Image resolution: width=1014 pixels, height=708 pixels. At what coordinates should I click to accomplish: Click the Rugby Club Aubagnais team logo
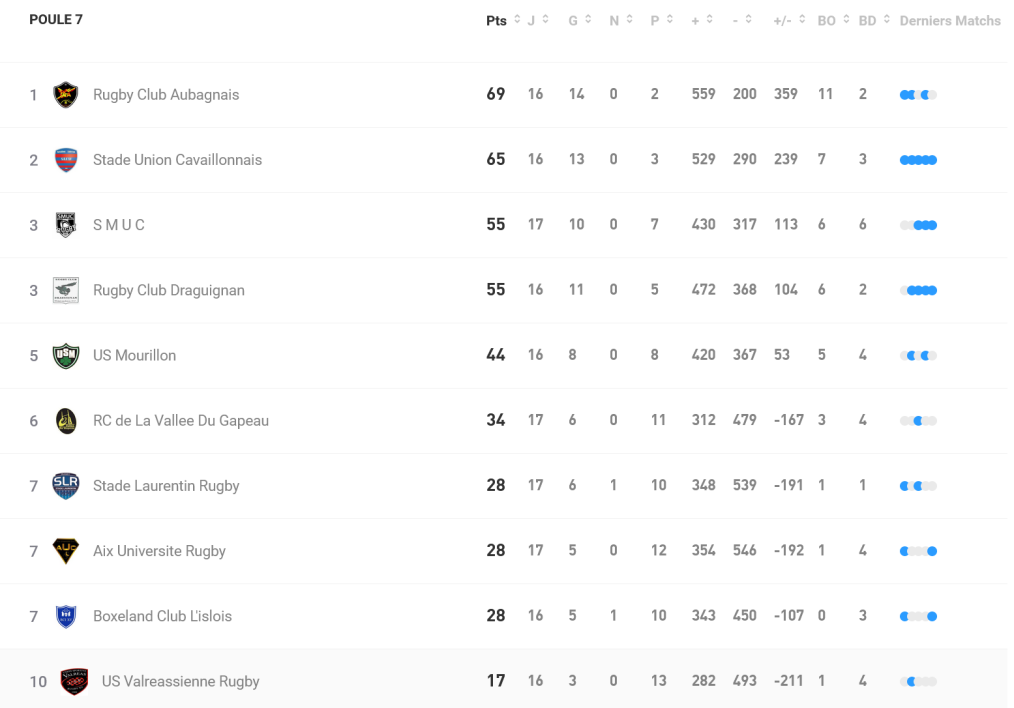(66, 95)
